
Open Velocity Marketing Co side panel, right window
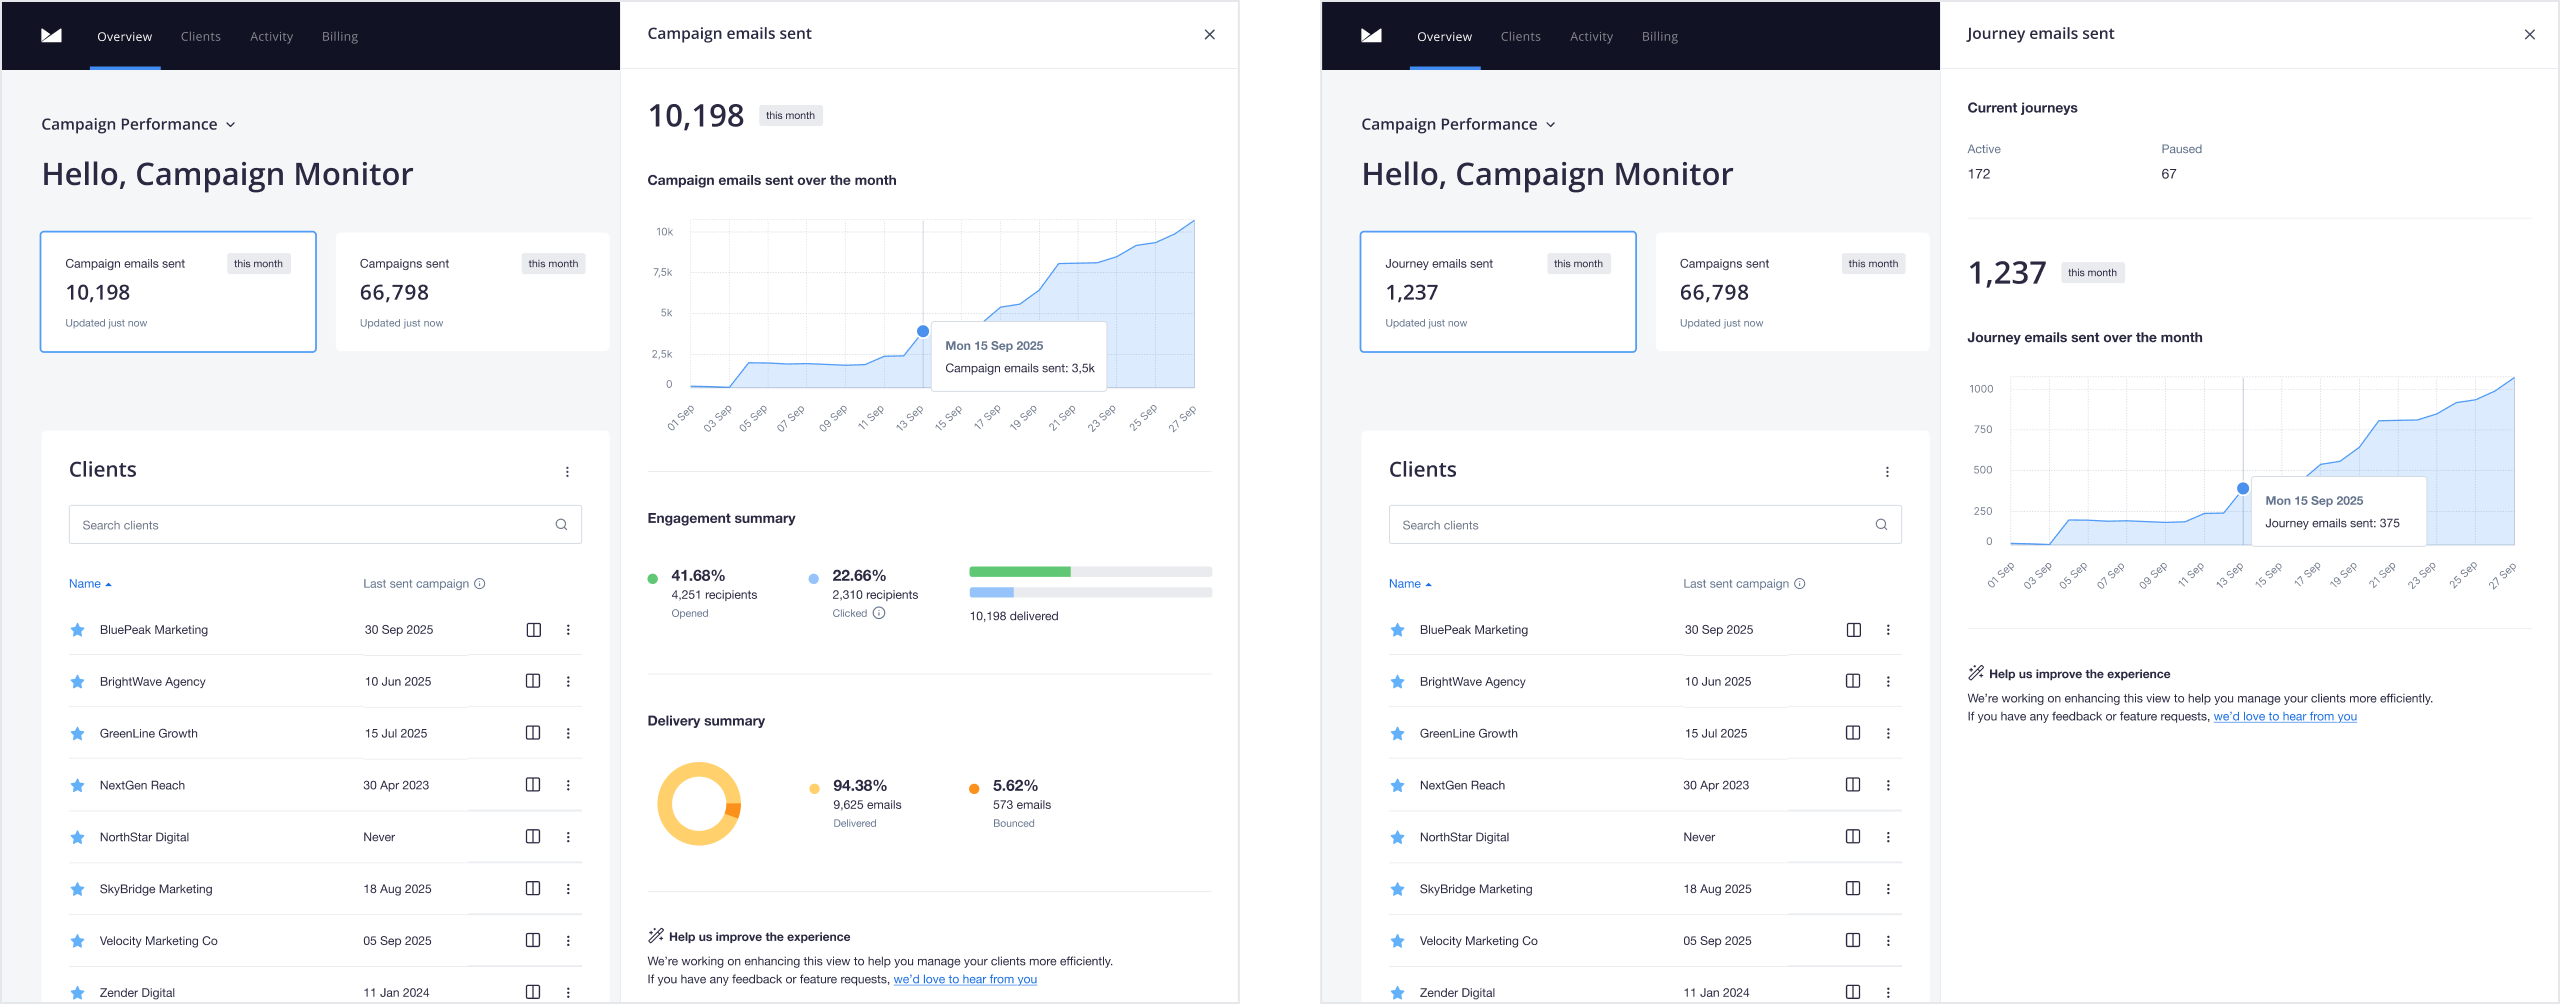pos(1853,941)
